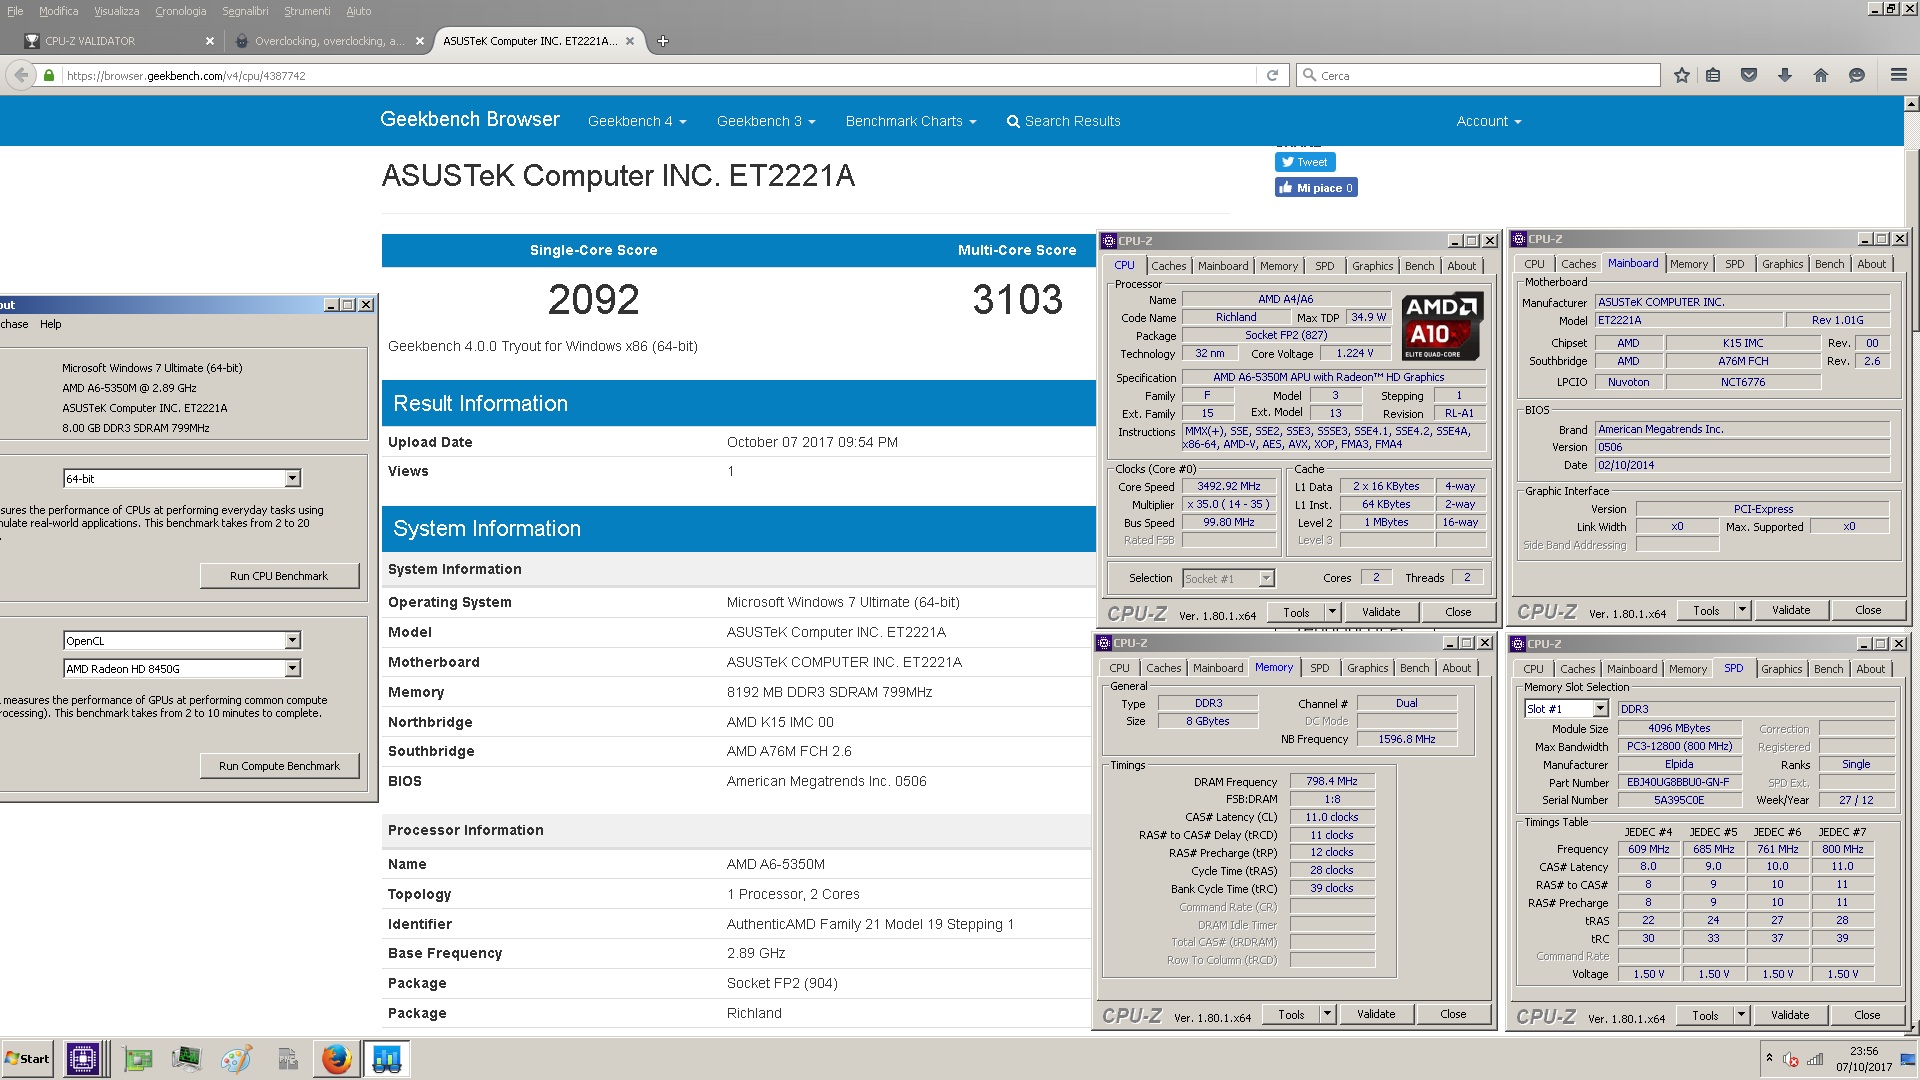Open Tools arrow in CPU-Z Memory window

(1327, 1014)
